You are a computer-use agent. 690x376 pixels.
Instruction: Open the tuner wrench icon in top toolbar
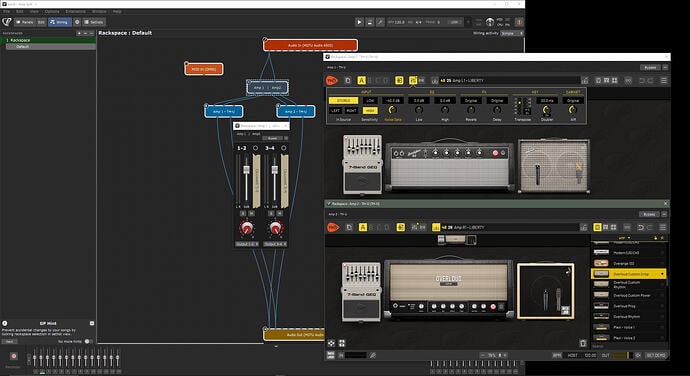click(x=380, y=22)
